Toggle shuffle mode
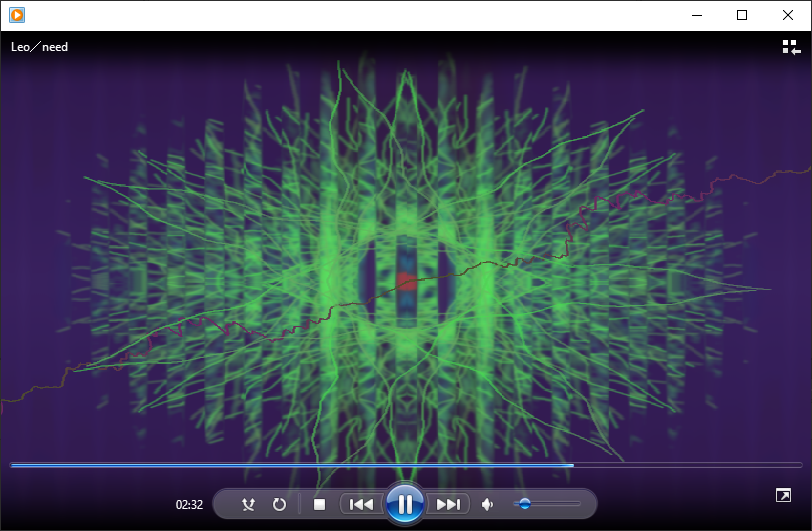The width and height of the screenshot is (812, 531). [249, 504]
